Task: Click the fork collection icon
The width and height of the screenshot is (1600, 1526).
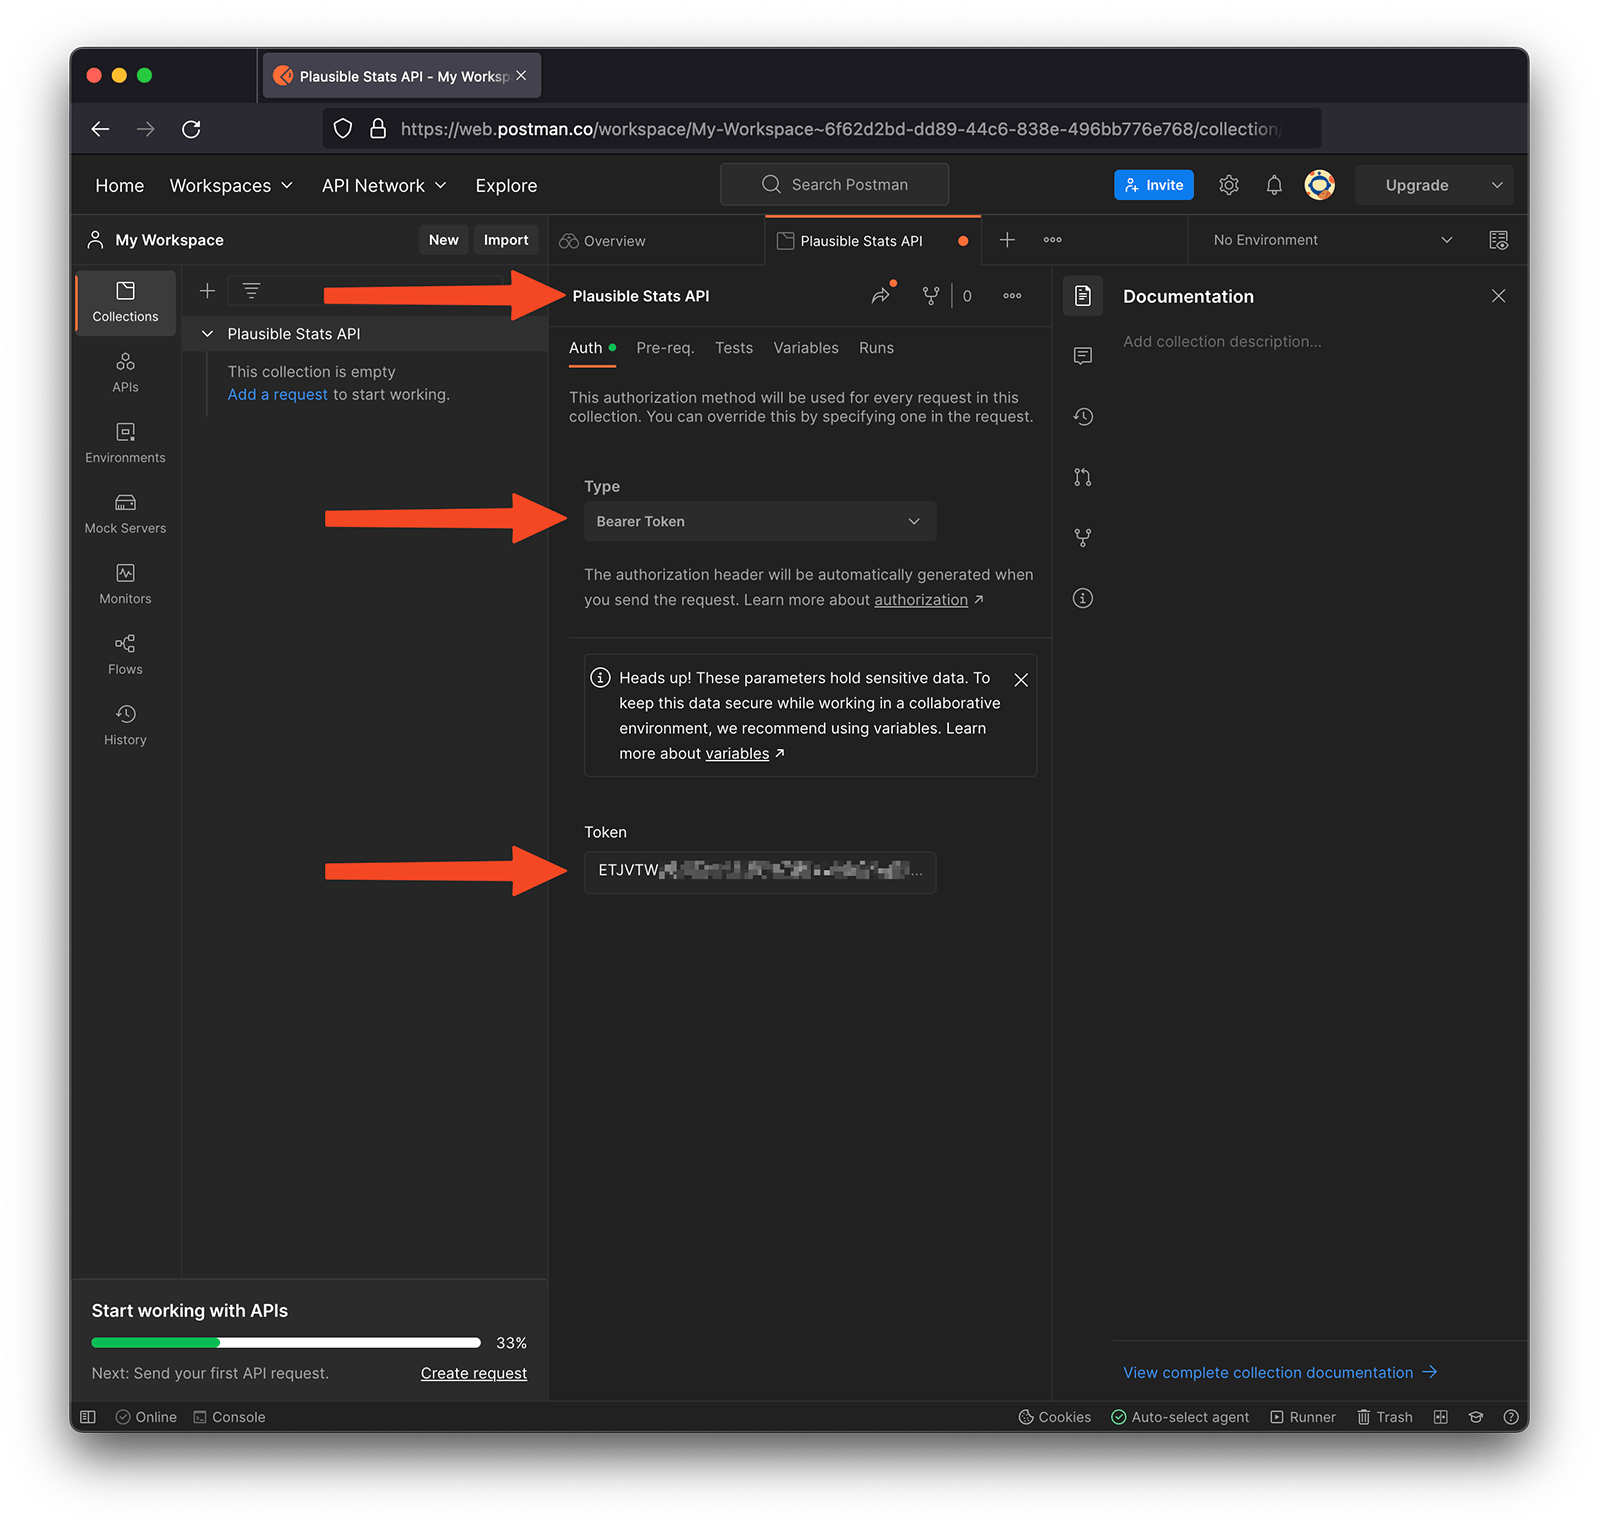Action: tap(931, 296)
